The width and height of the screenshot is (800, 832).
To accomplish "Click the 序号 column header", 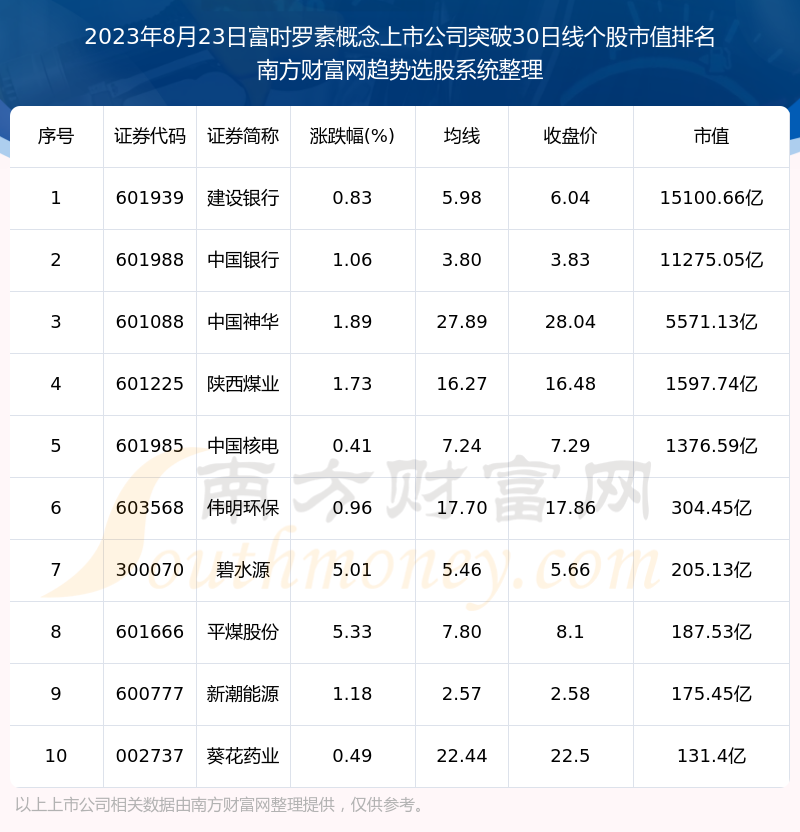I will tap(56, 136).
